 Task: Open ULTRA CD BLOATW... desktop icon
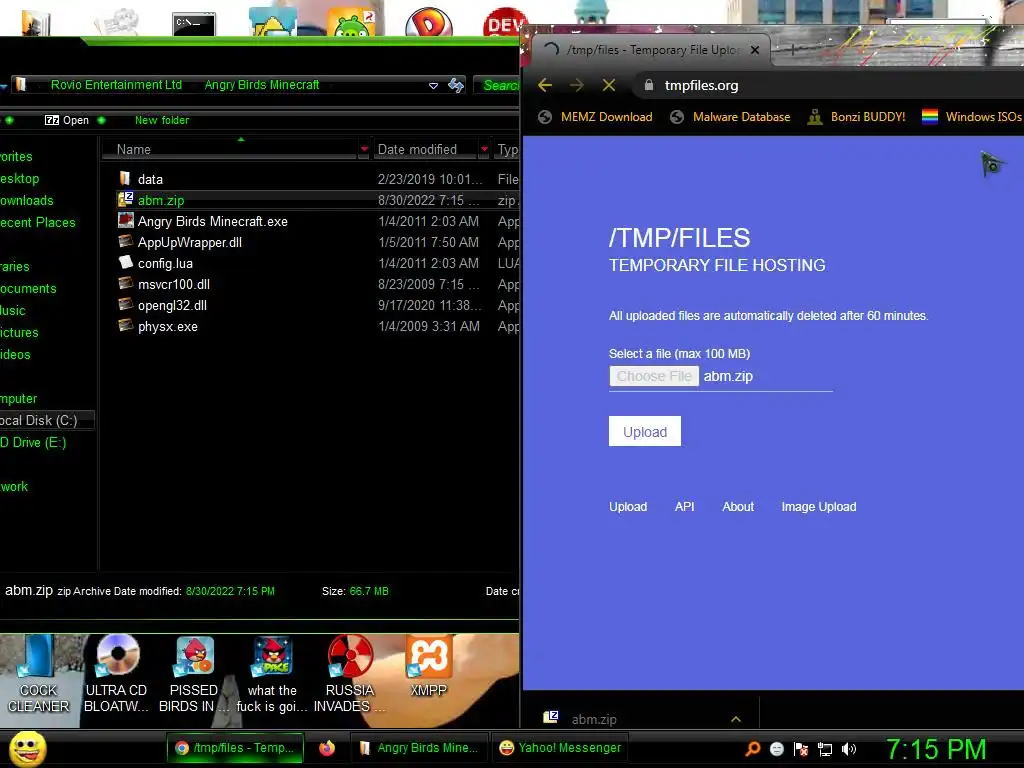[x=116, y=675]
